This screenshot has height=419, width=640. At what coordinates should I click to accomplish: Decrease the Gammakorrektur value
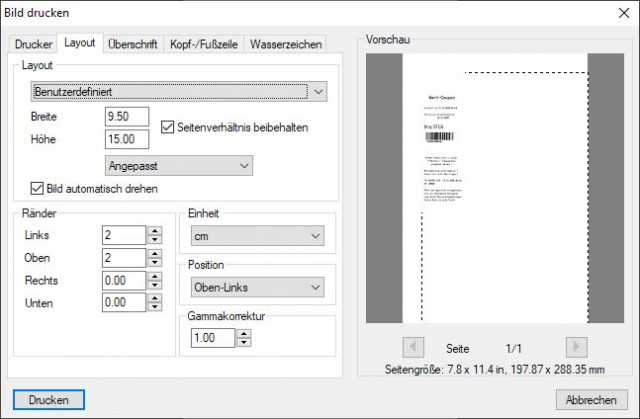tap(244, 342)
